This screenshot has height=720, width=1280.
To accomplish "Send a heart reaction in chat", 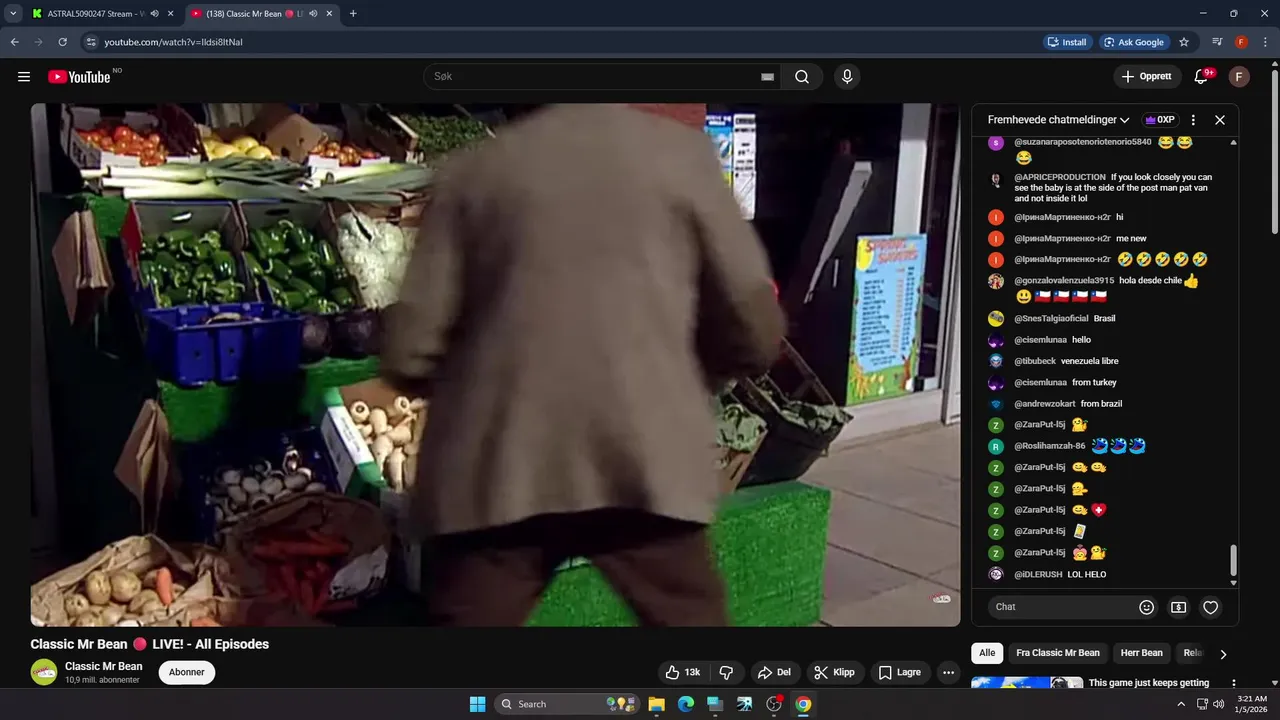I will (x=1211, y=607).
